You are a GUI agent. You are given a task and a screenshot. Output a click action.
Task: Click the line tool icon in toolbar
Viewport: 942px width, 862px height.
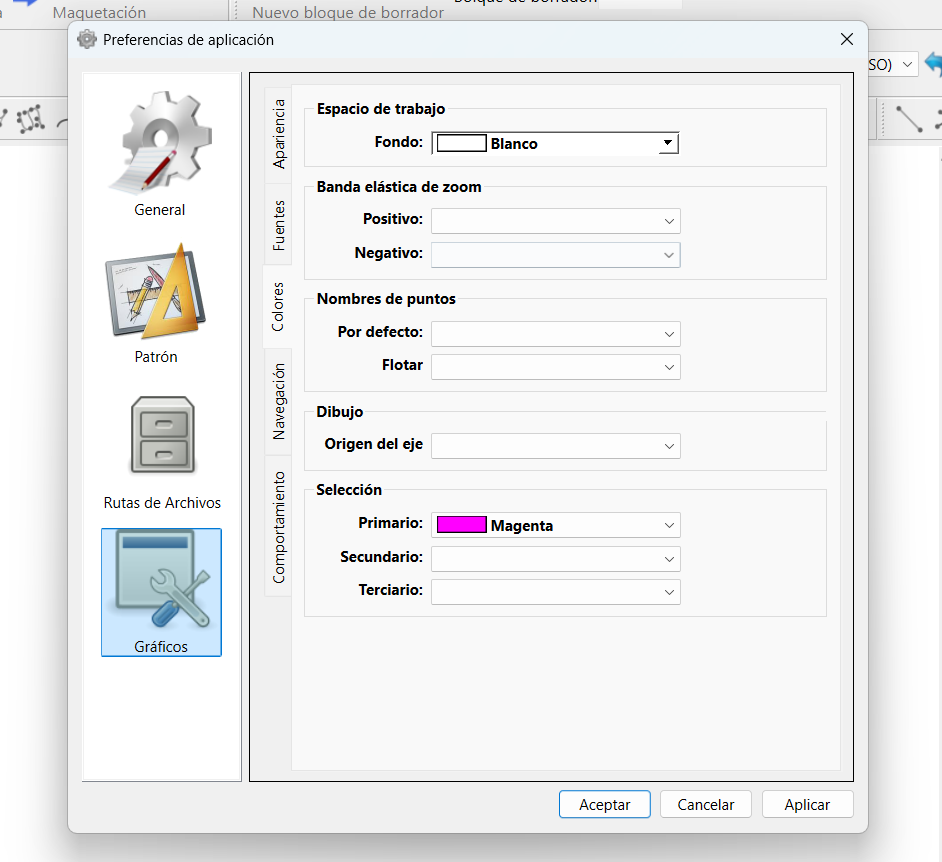click(909, 119)
